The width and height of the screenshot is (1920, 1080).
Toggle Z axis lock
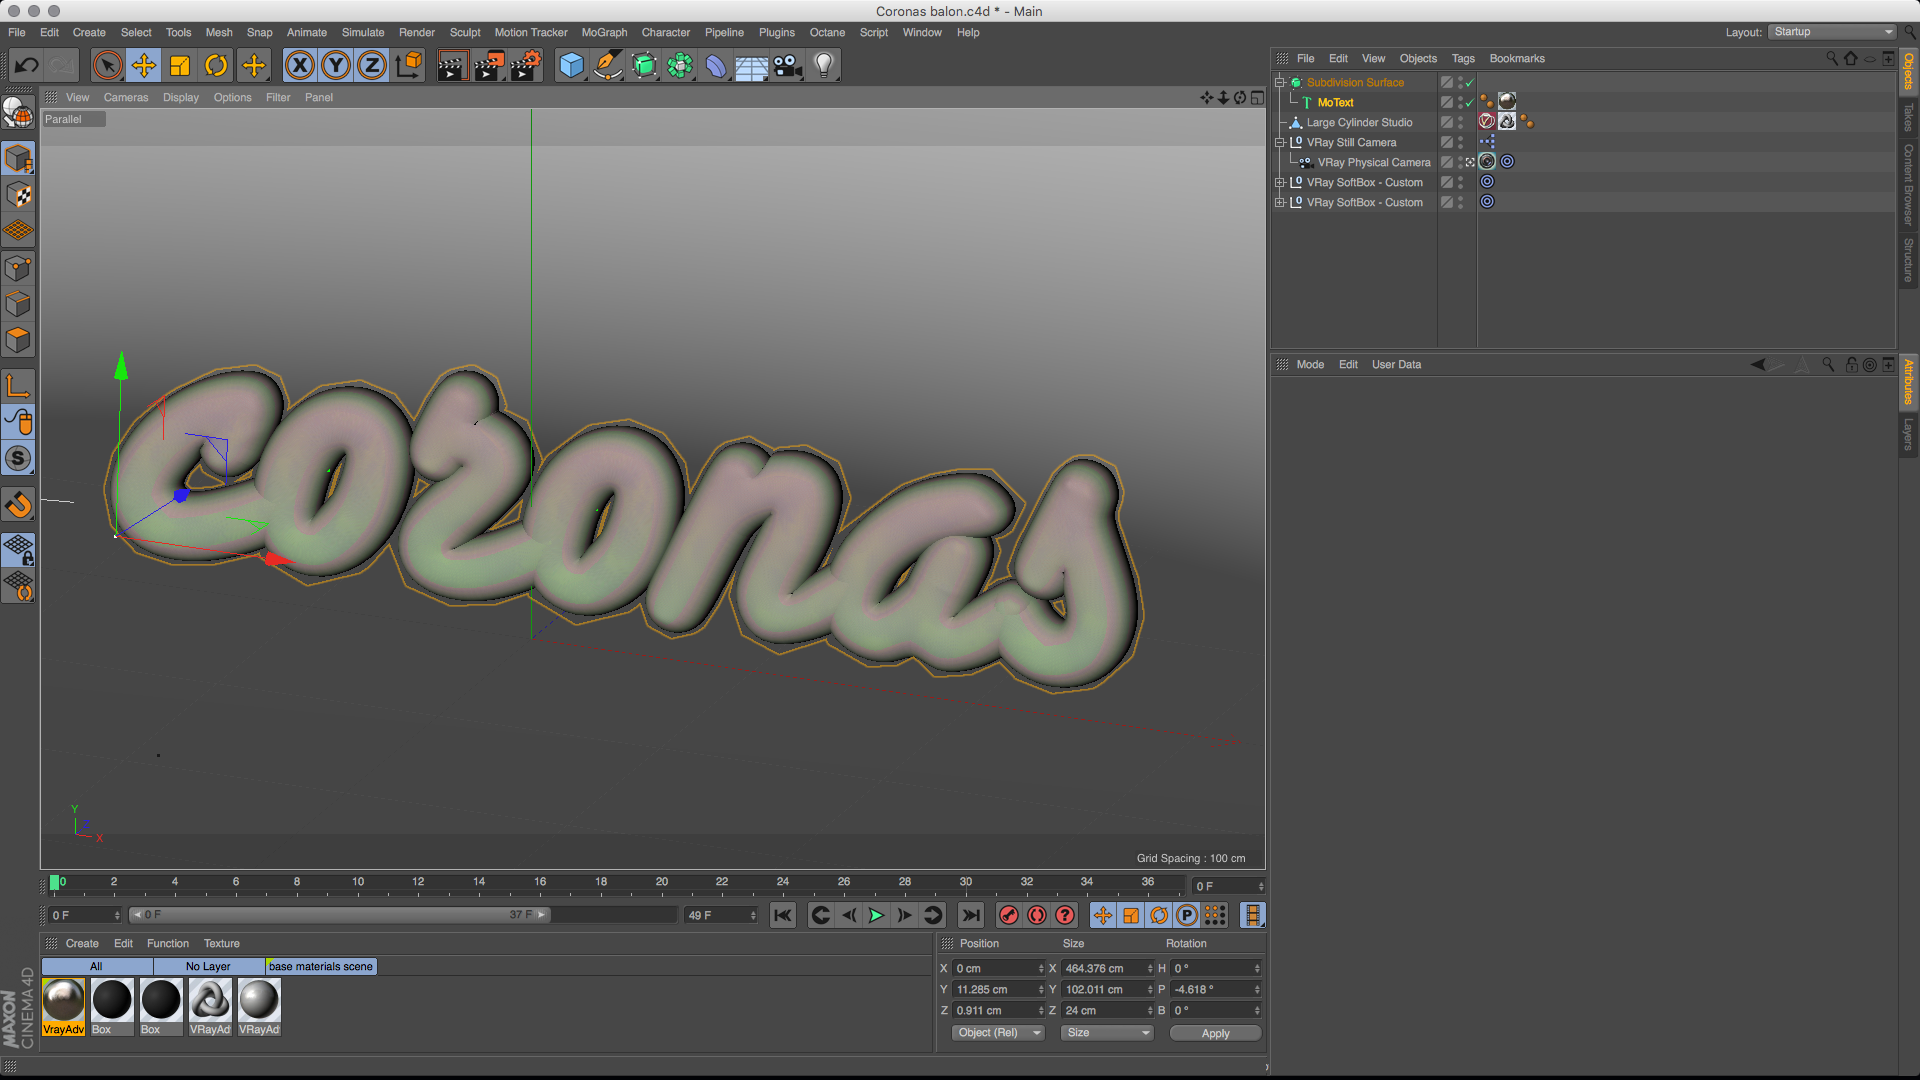(372, 66)
